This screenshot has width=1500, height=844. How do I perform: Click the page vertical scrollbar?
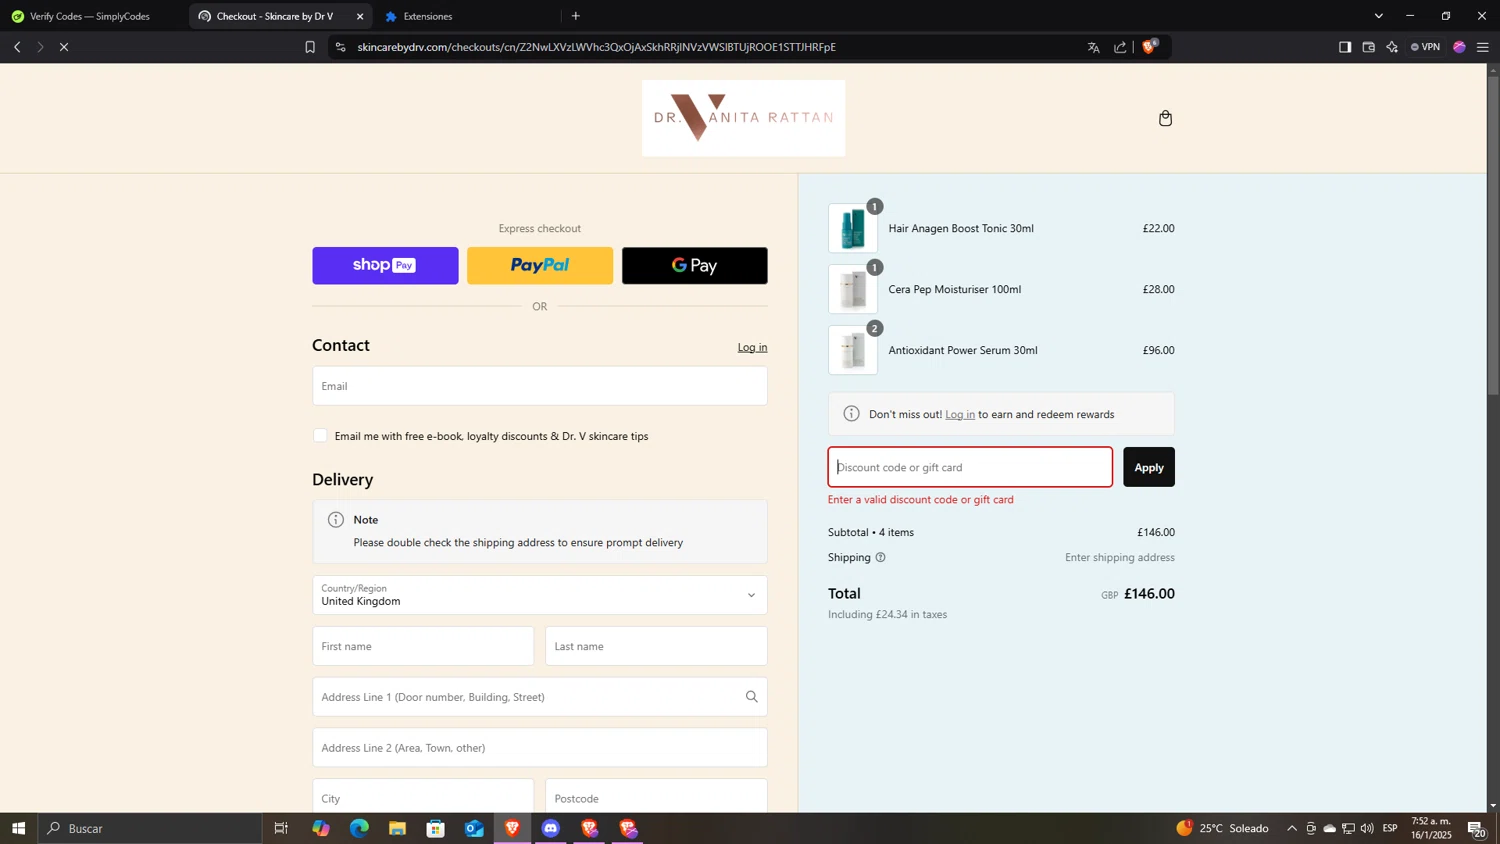coord(1493,236)
